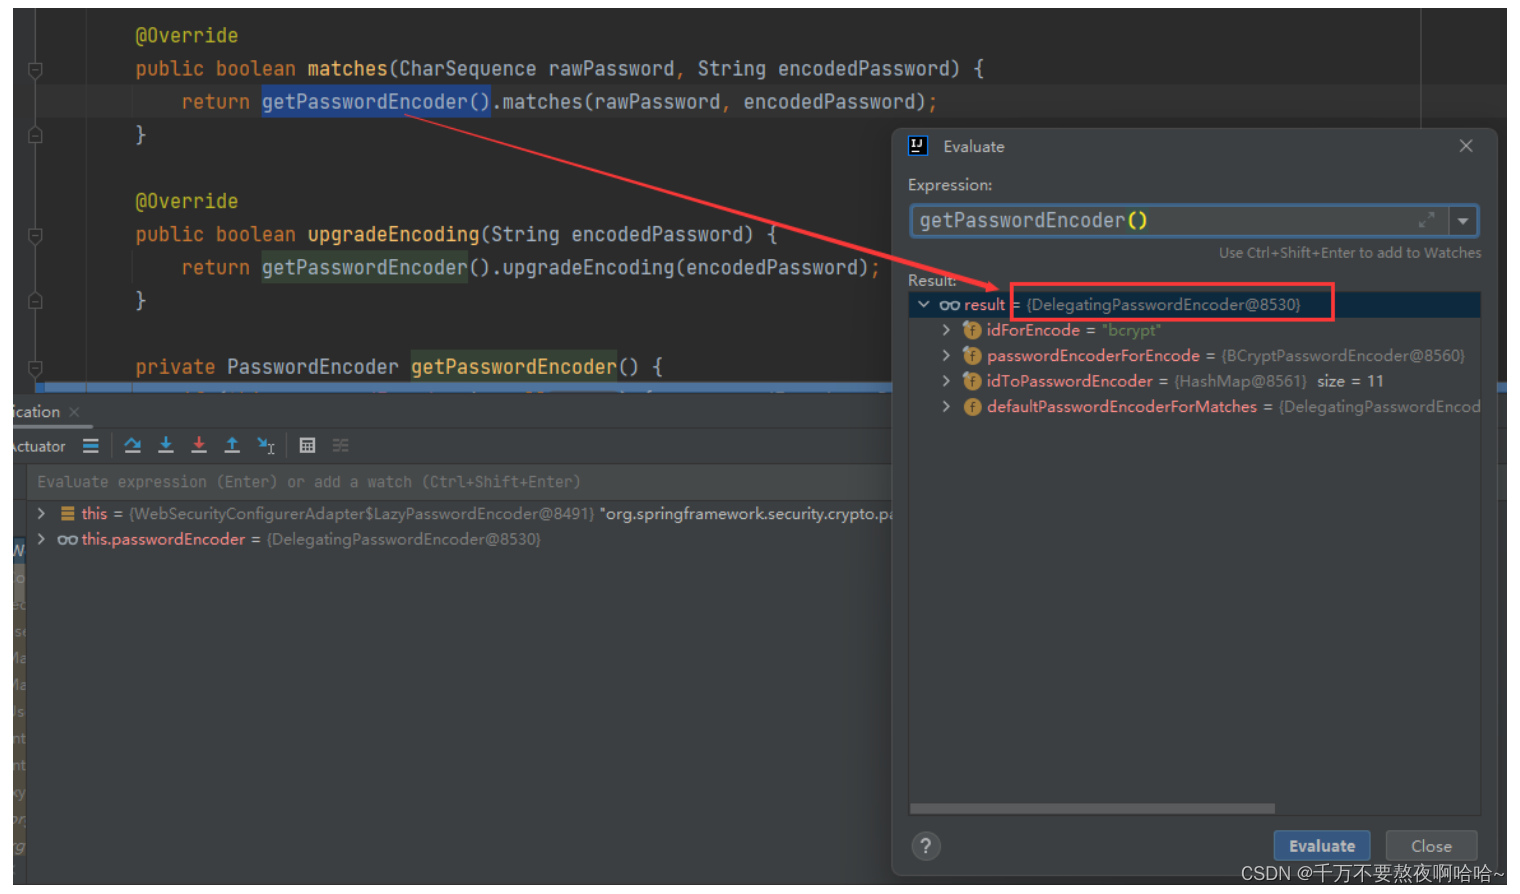The image size is (1520, 894).
Task: Click the Step Out debugger icon
Action: 232,446
